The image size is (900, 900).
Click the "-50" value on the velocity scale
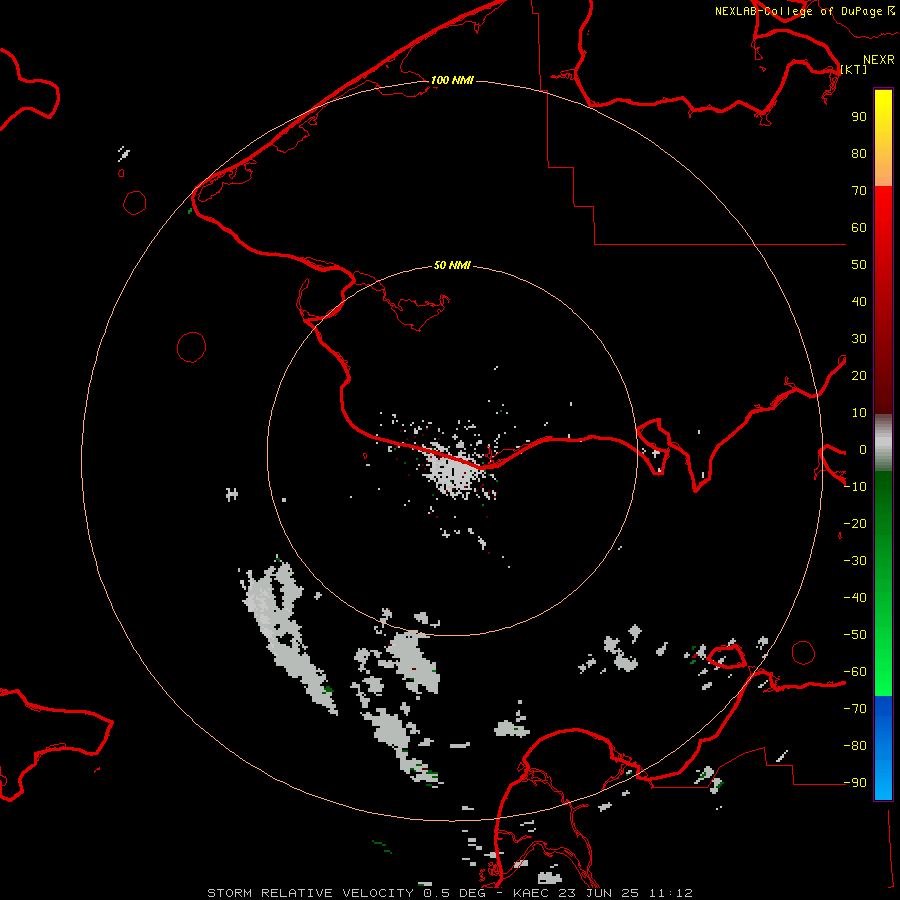855,635
